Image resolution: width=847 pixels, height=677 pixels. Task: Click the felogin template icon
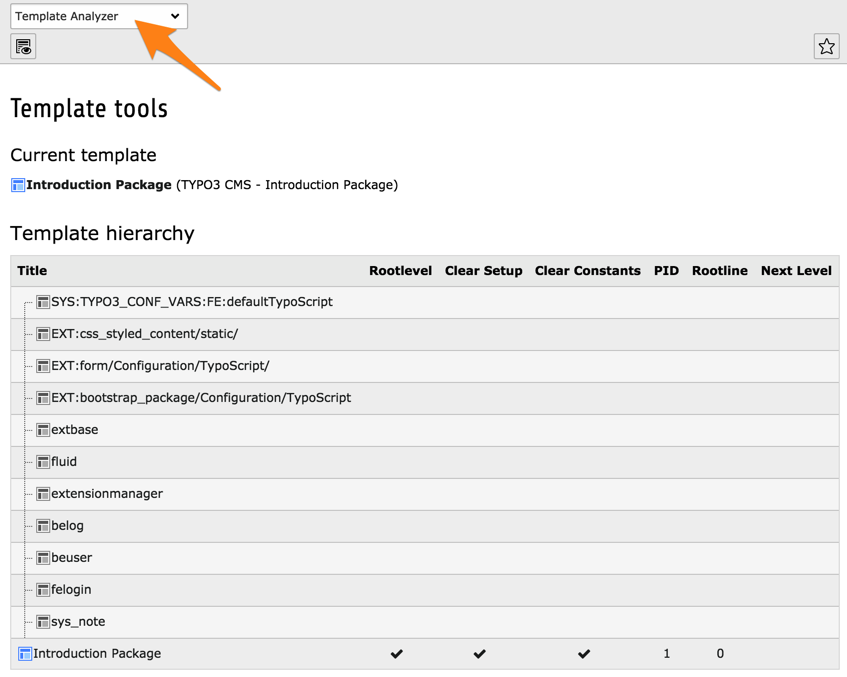(x=43, y=590)
